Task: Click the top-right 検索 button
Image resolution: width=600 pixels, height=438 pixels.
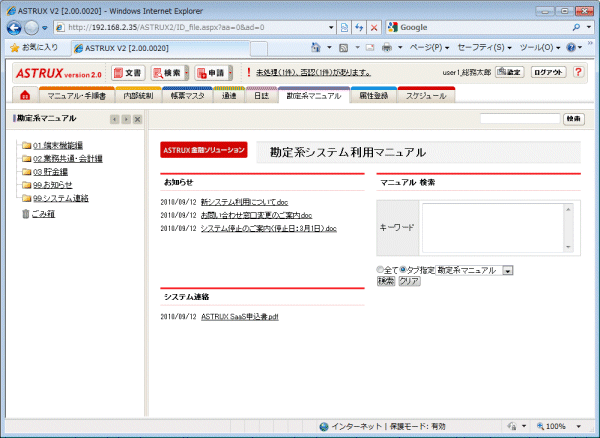Action: click(x=574, y=119)
